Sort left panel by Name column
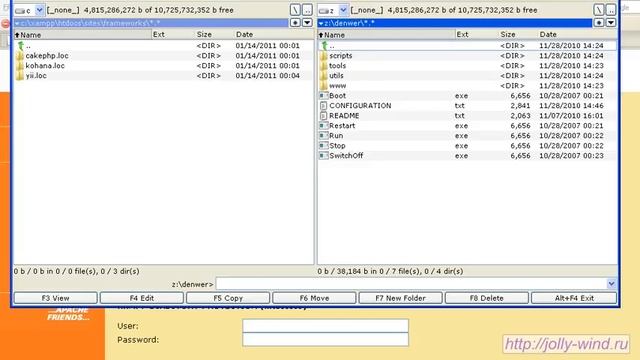Screen dimensions: 640x360 click(x=82, y=35)
